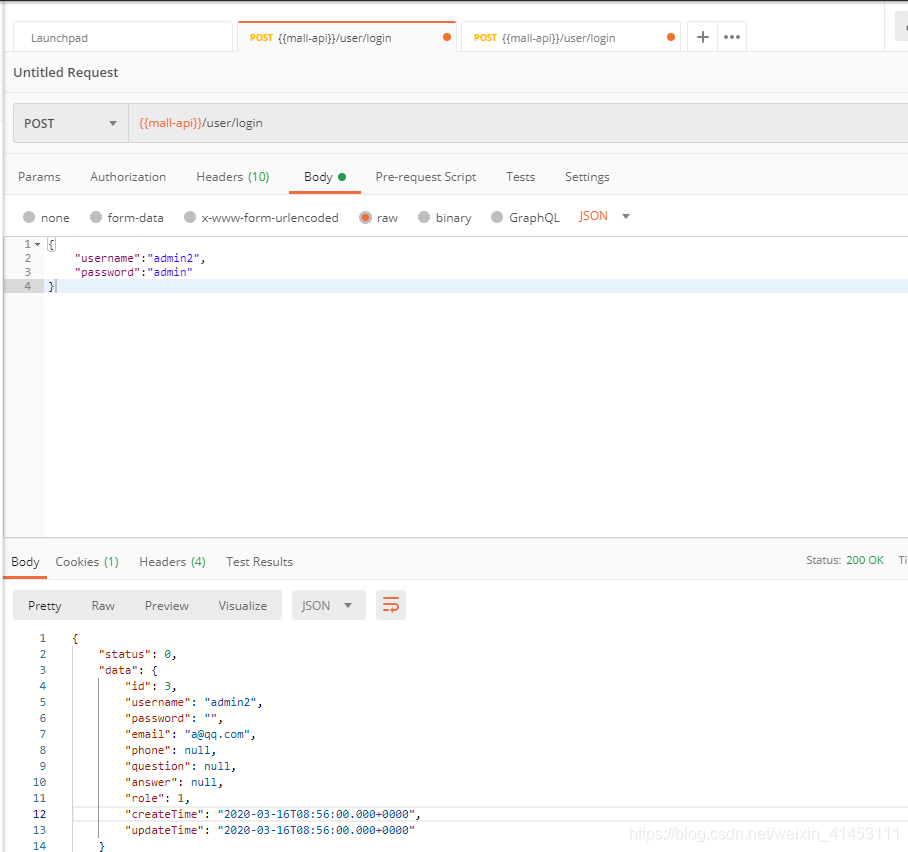Screen dimensions: 908x852
Task: Click the Untitled Request title
Action: pyautogui.click(x=66, y=72)
